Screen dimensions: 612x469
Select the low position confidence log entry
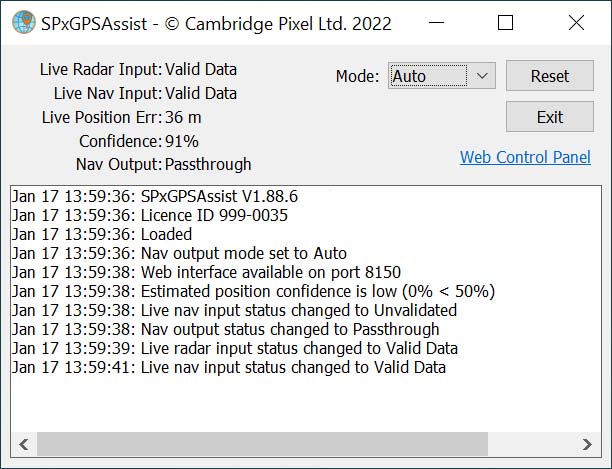(x=253, y=292)
